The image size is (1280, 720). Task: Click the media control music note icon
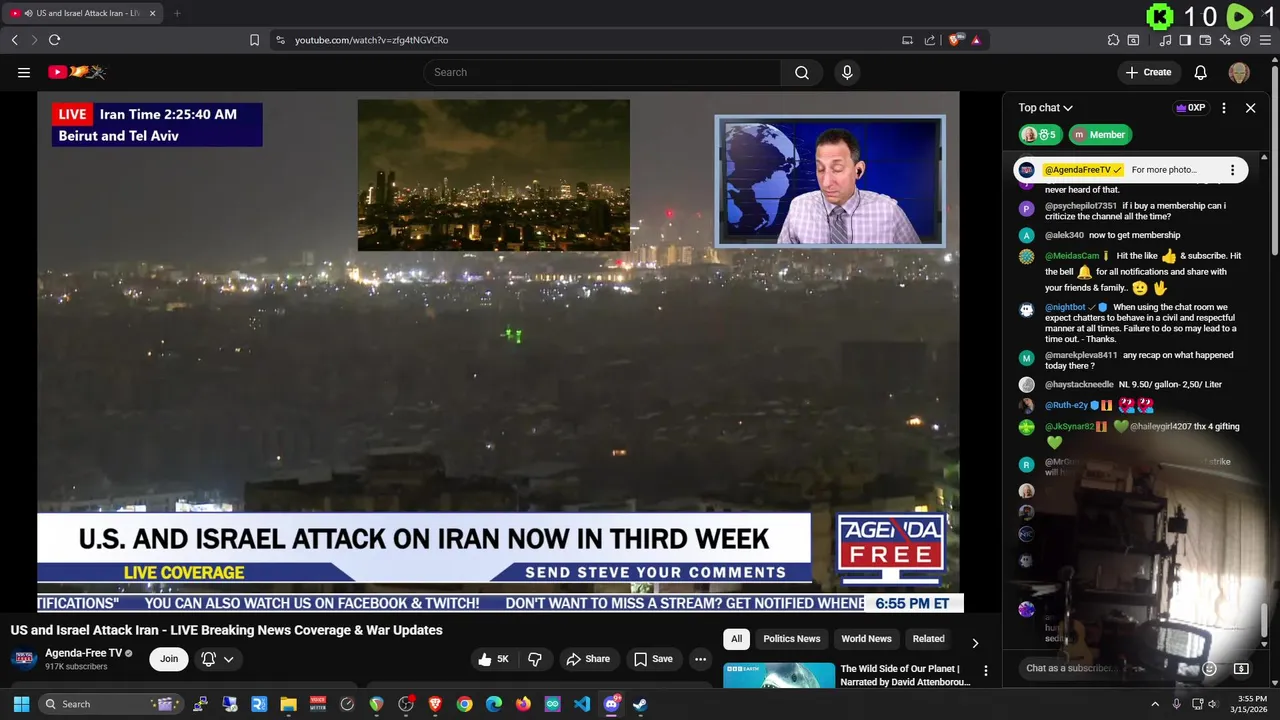click(1165, 40)
